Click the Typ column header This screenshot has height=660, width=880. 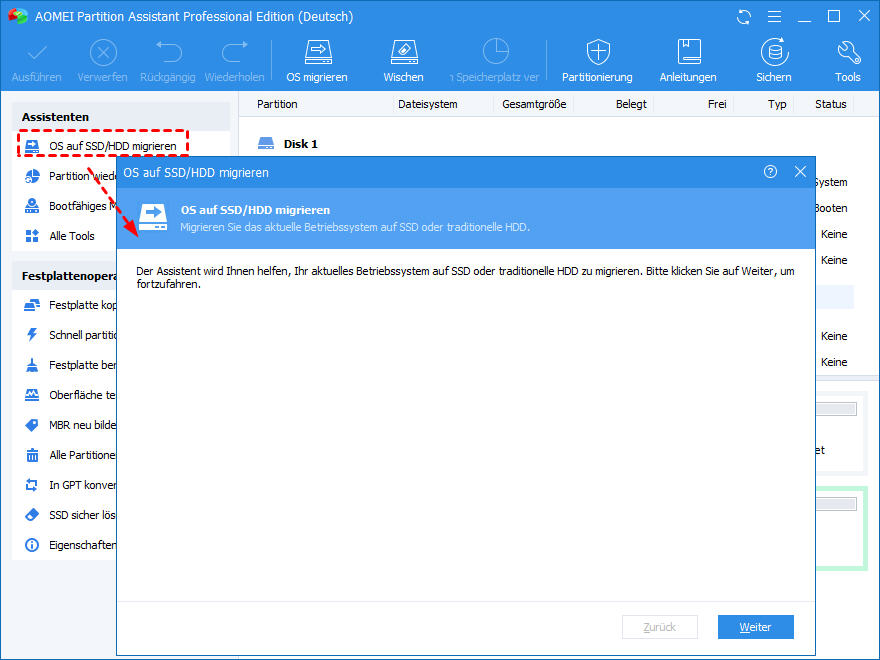tap(777, 104)
